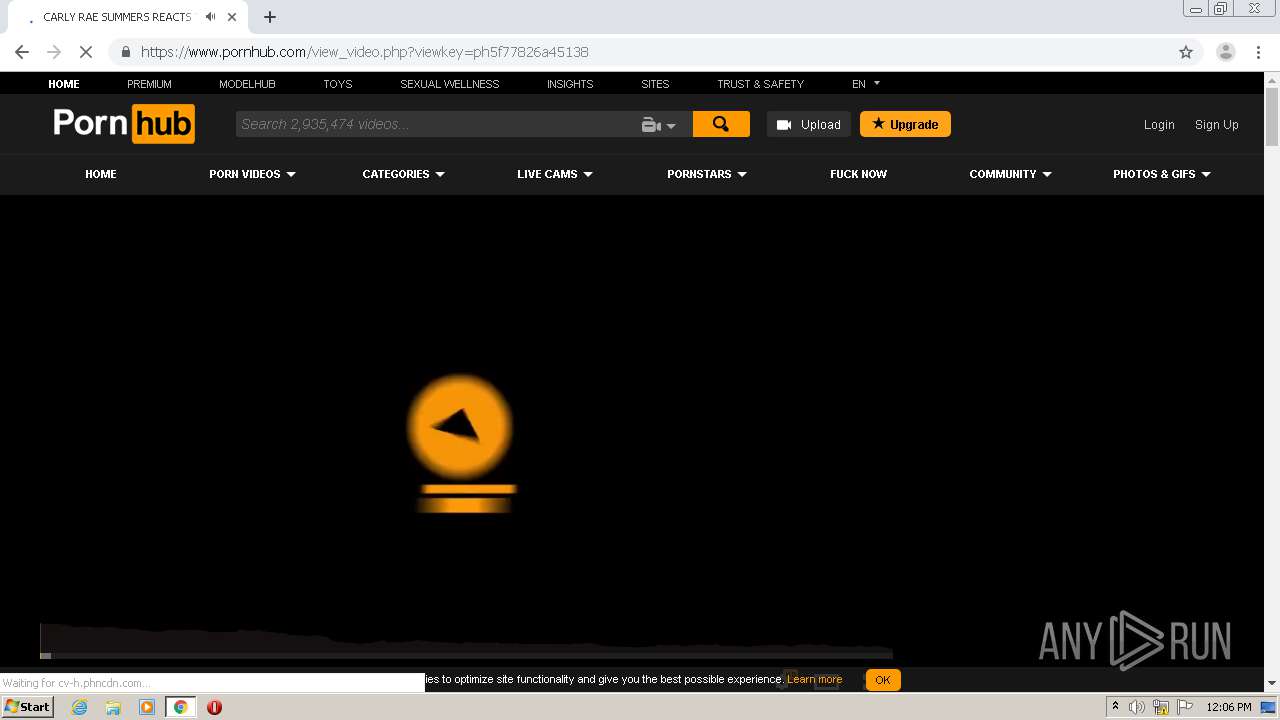Open Learn more cookie link
The height and width of the screenshot is (720, 1280).
(x=814, y=680)
